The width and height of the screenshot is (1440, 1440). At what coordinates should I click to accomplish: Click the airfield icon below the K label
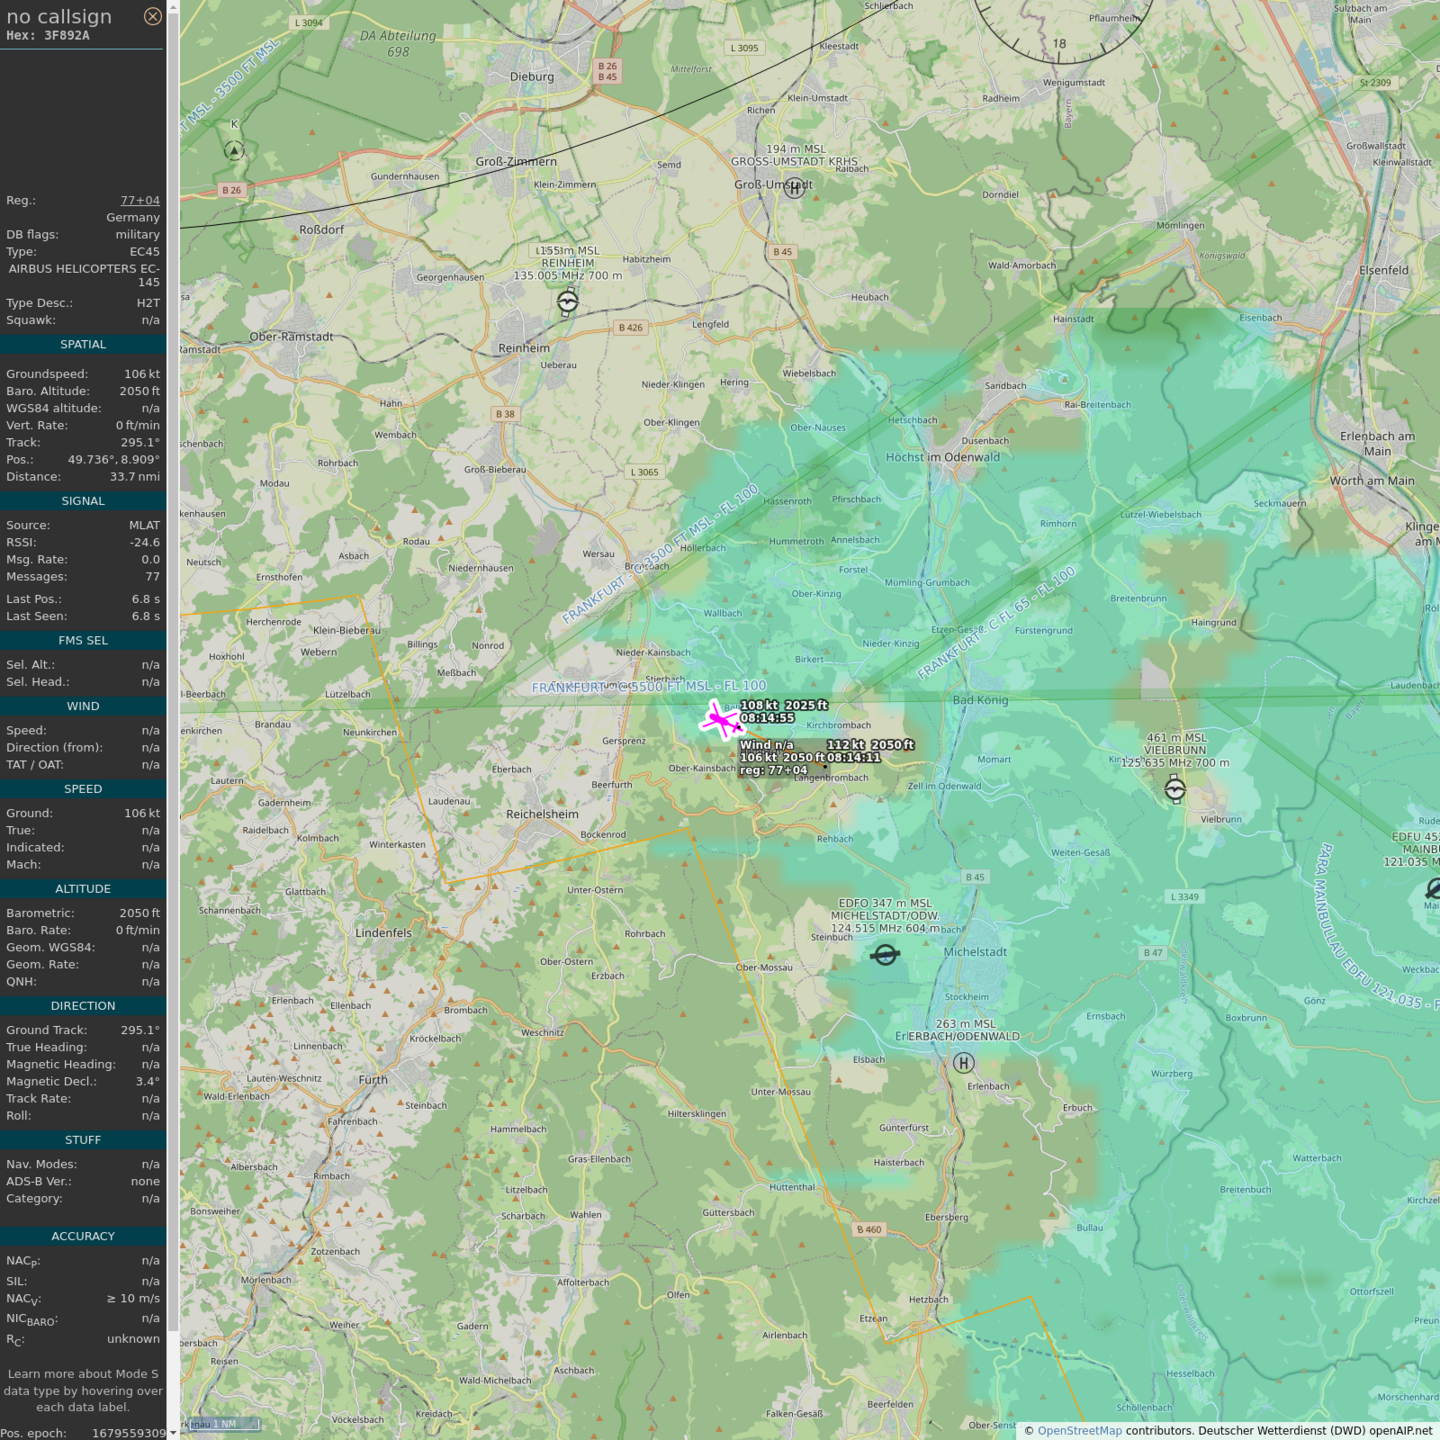click(x=234, y=151)
